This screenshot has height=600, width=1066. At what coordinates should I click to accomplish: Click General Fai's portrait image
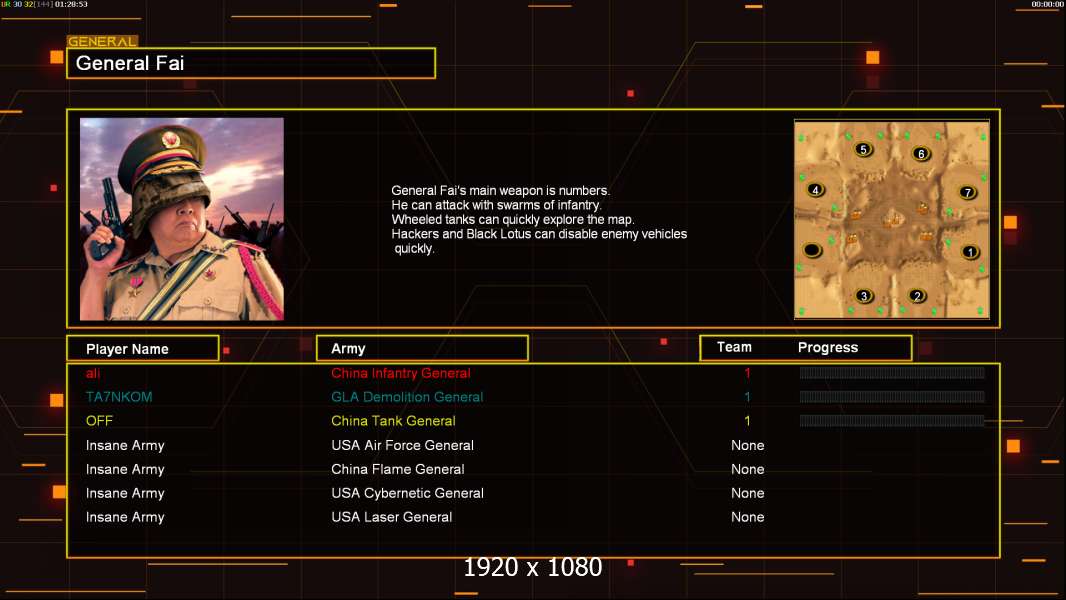(182, 219)
